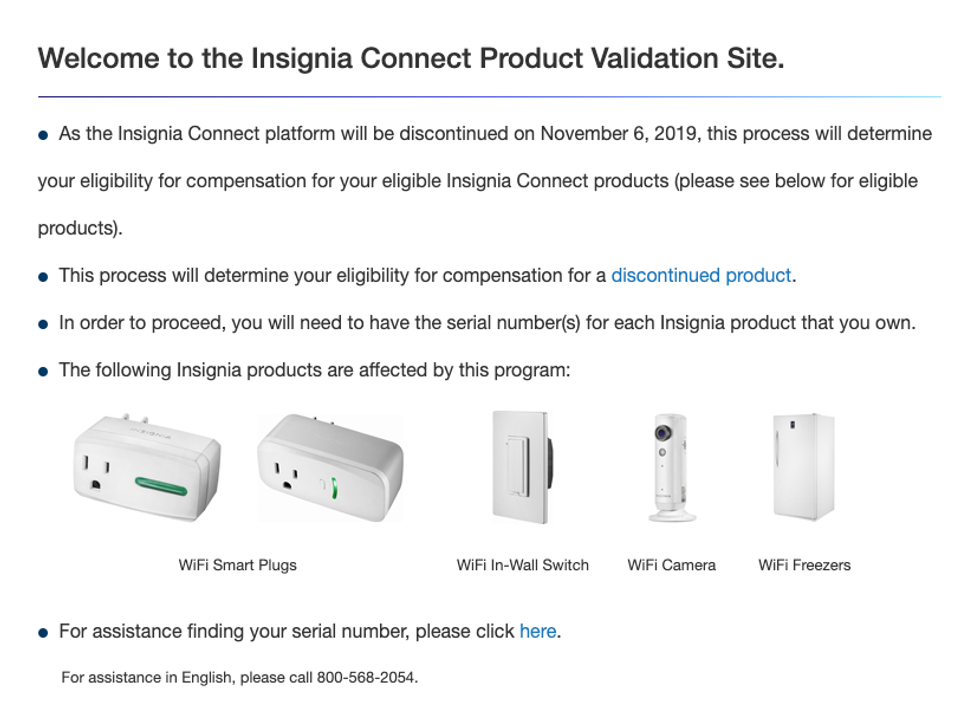This screenshot has width=980, height=707.
Task: Click the "WiFi In-Wall Switch" caption
Action: tap(523, 565)
